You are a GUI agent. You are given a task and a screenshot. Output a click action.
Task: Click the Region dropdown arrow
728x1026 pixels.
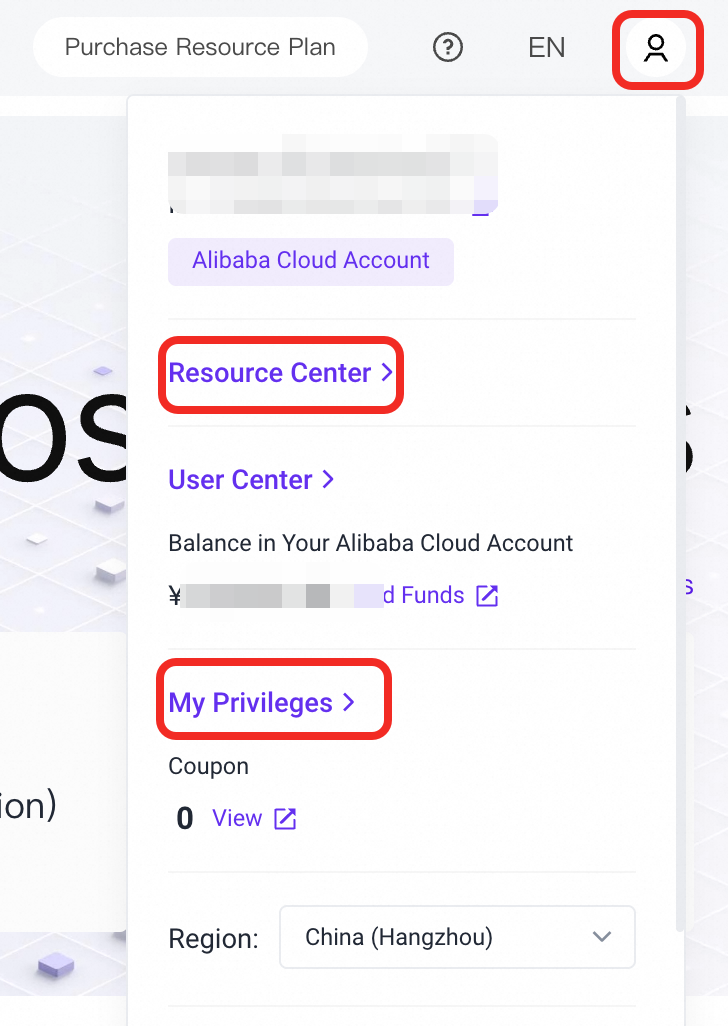click(601, 937)
